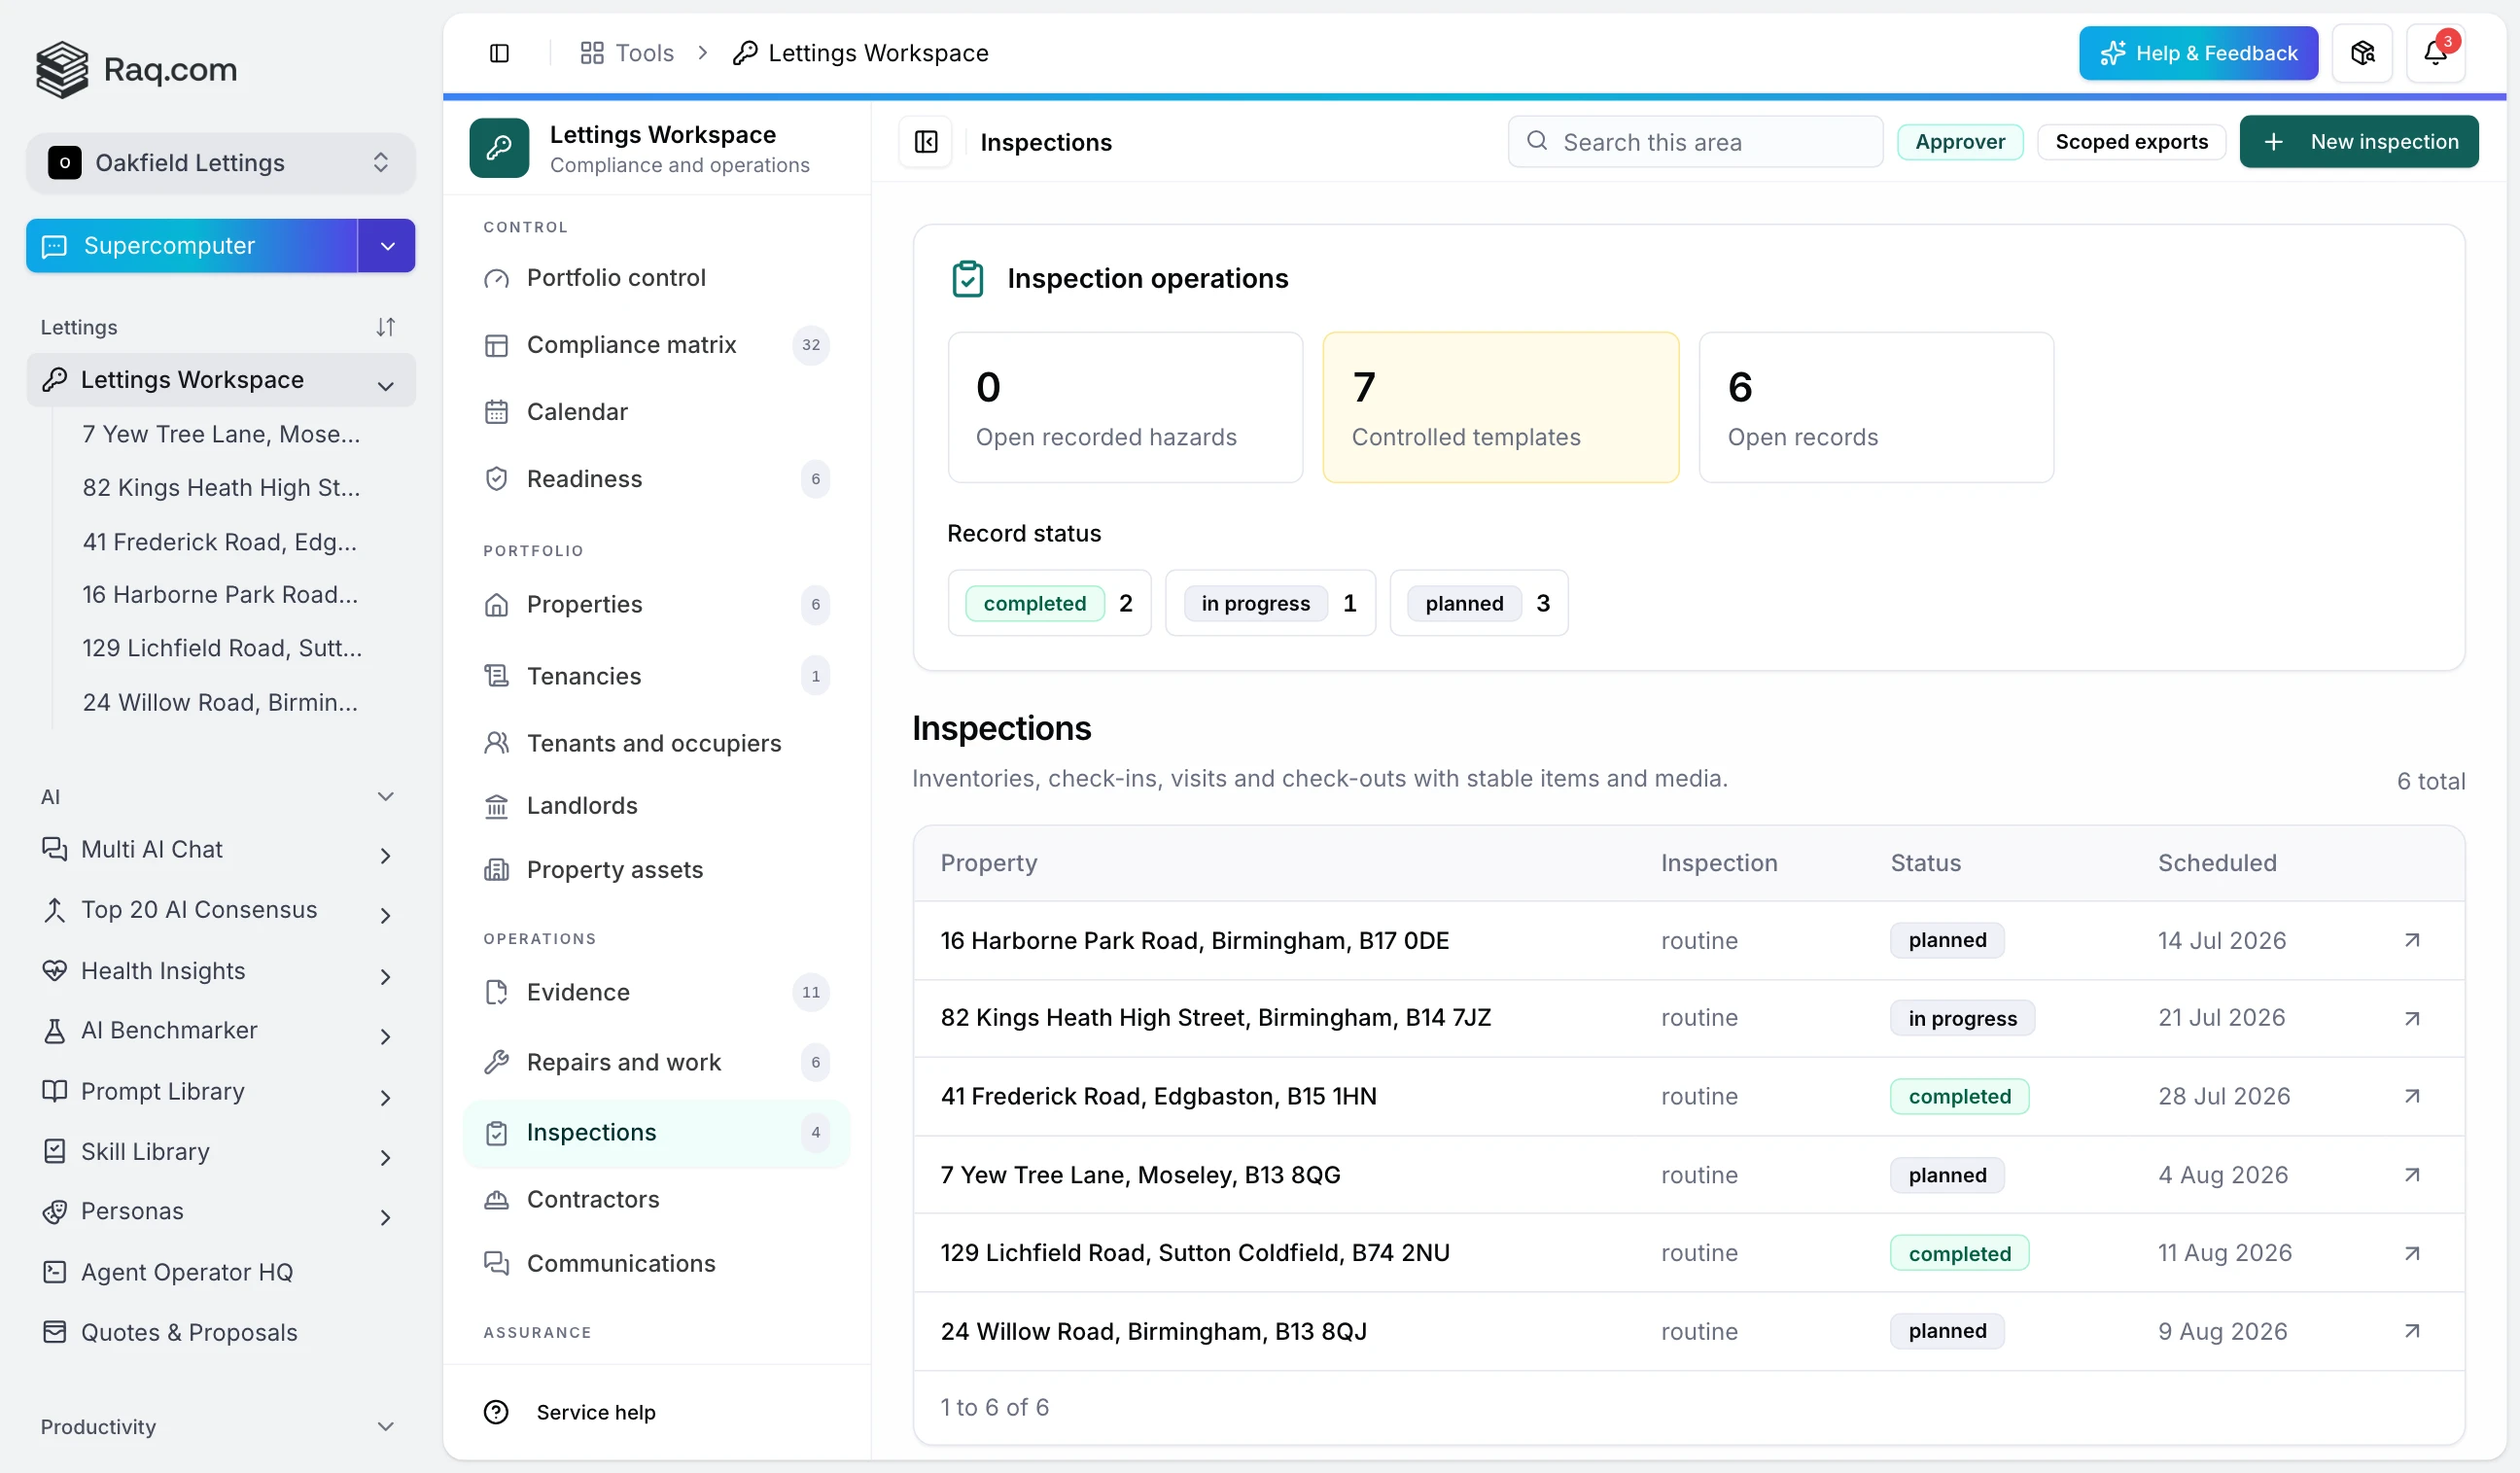Expand Personas
This screenshot has height=1473, width=2520.
pos(386,1218)
